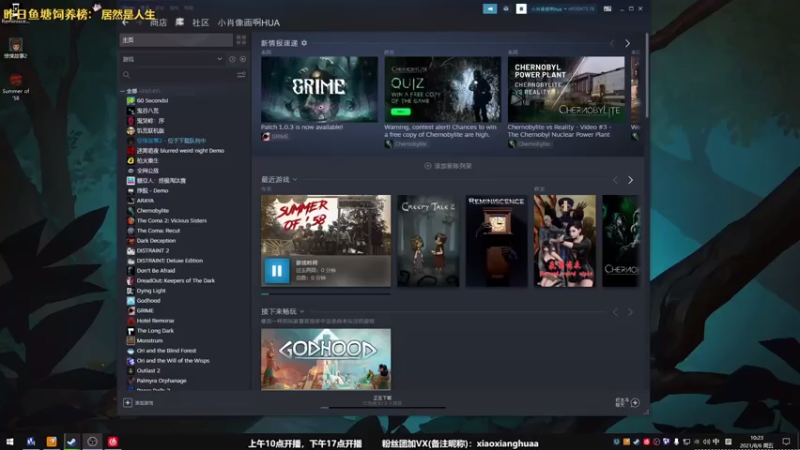Click the library home field
This screenshot has width=800, height=450.
(x=176, y=40)
